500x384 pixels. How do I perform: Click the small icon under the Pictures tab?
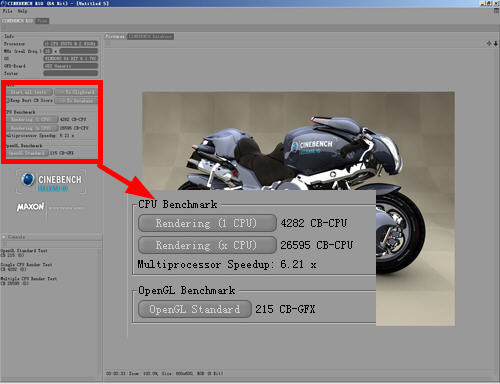coord(108,44)
